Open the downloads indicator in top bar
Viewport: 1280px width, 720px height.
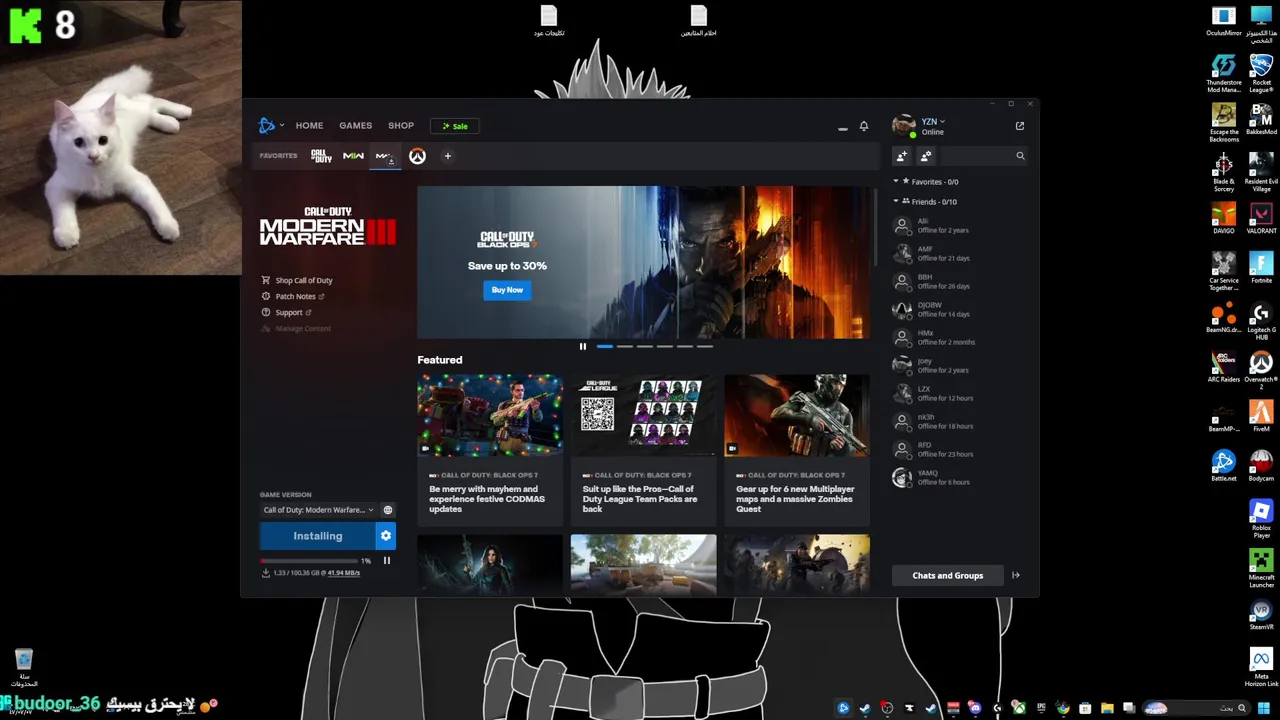tap(842, 127)
